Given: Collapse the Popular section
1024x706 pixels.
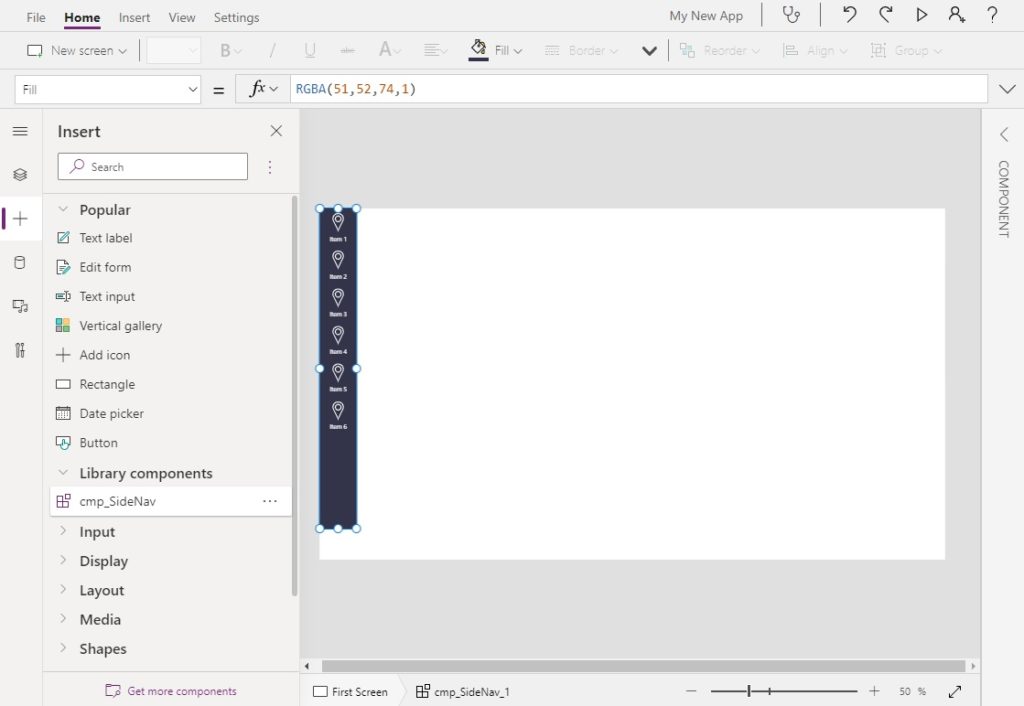Looking at the screenshot, I should [x=63, y=210].
